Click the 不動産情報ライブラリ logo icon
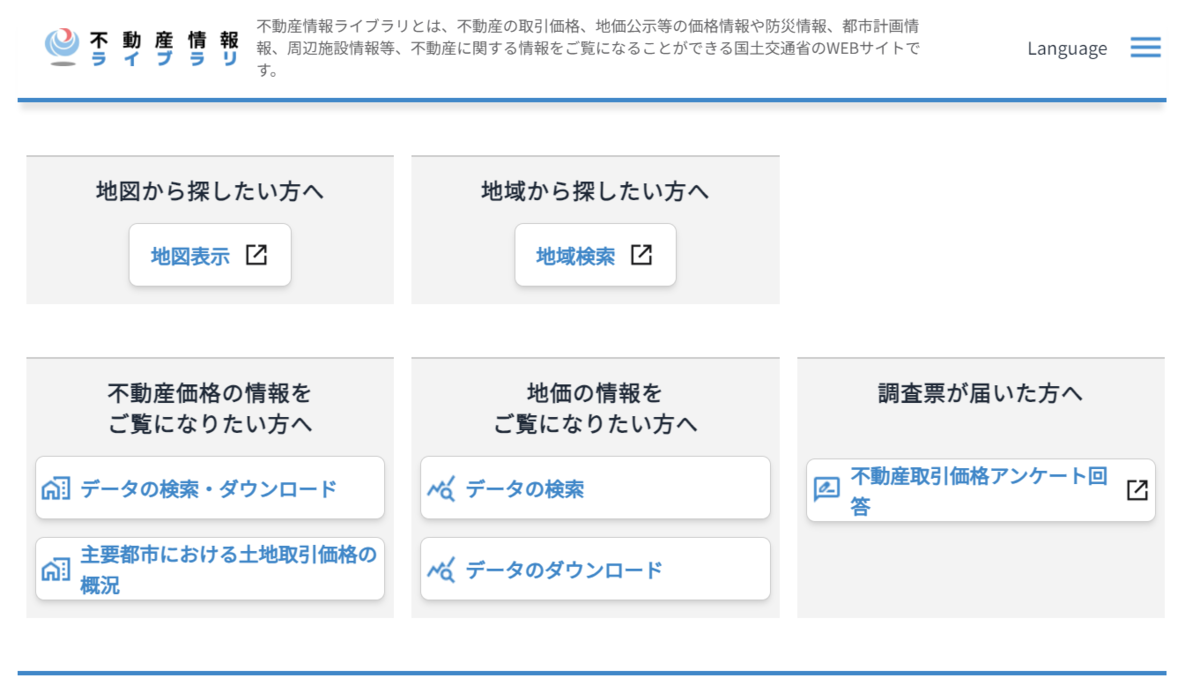The width and height of the screenshot is (1200, 693). [x=62, y=45]
